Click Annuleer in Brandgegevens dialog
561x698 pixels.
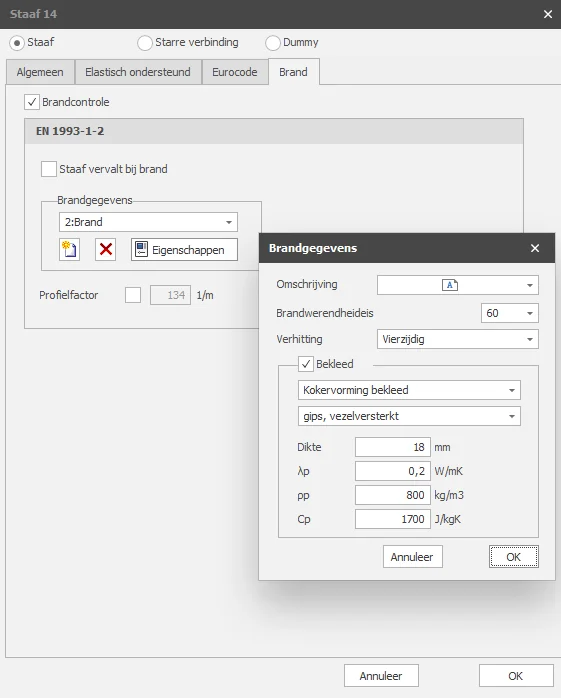412,557
